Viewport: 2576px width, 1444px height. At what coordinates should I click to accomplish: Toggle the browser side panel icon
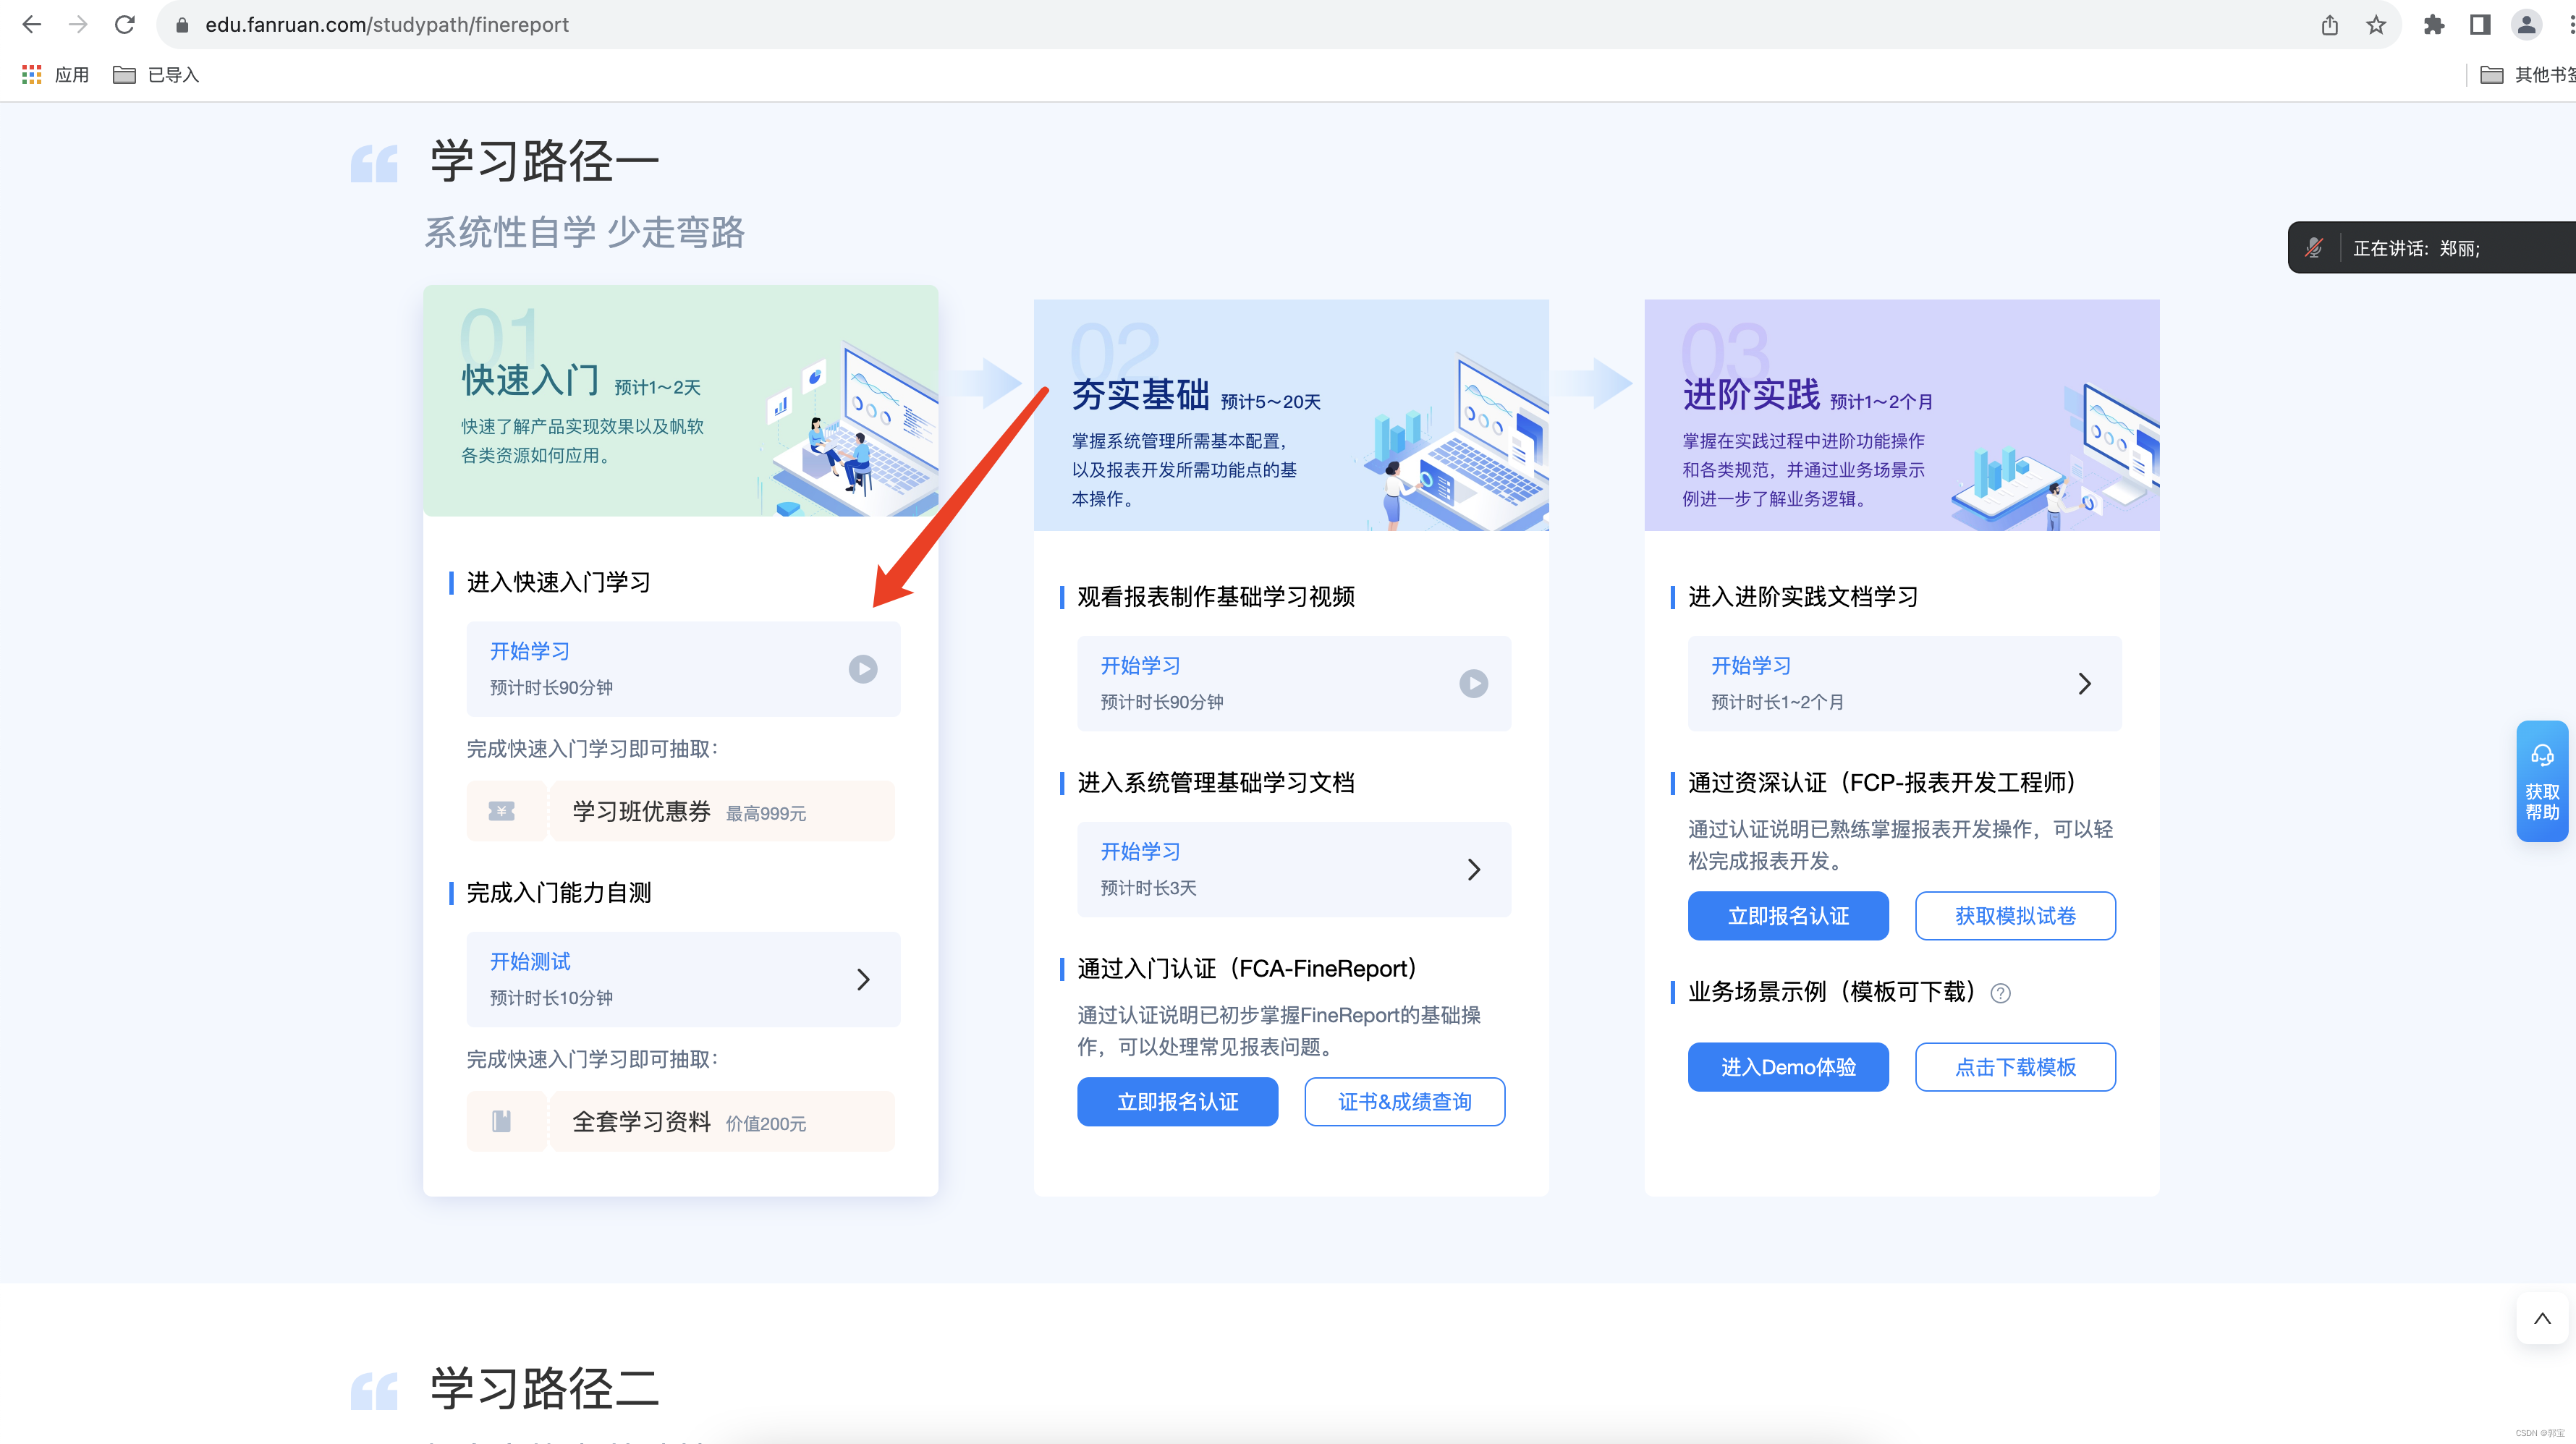(x=2480, y=24)
